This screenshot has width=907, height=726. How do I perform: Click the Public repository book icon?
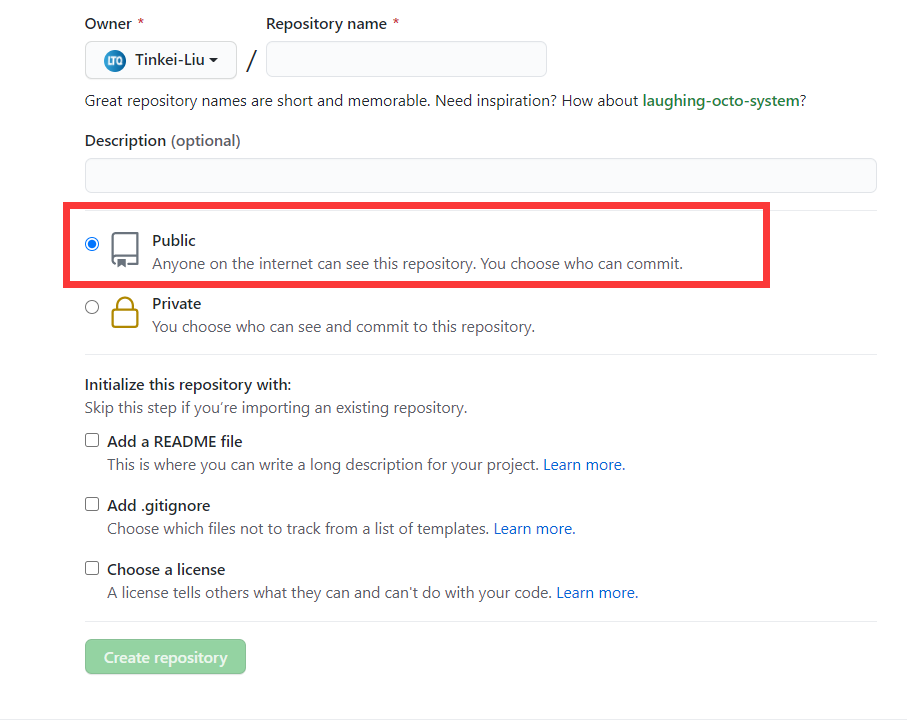coord(125,249)
